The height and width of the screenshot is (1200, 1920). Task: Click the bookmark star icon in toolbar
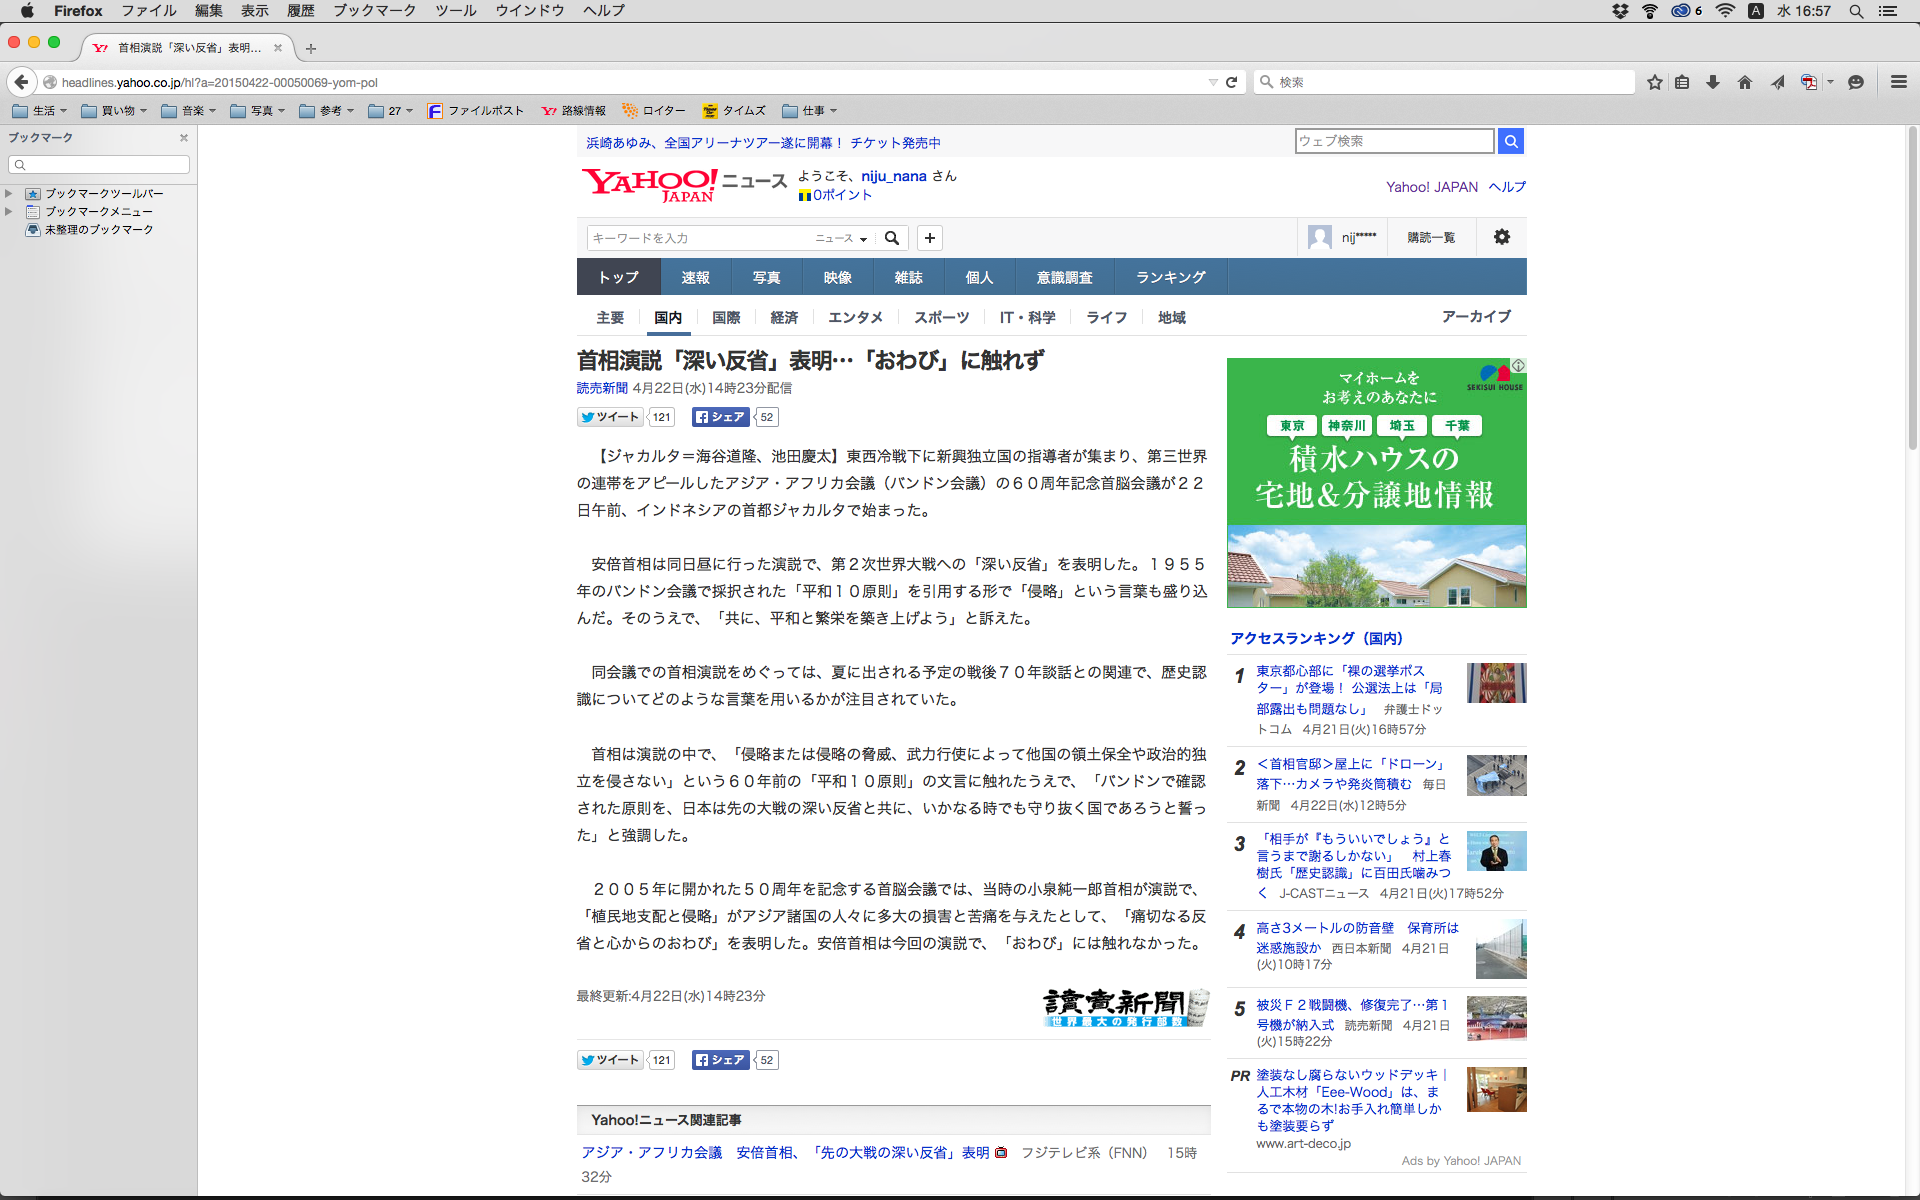(1655, 82)
